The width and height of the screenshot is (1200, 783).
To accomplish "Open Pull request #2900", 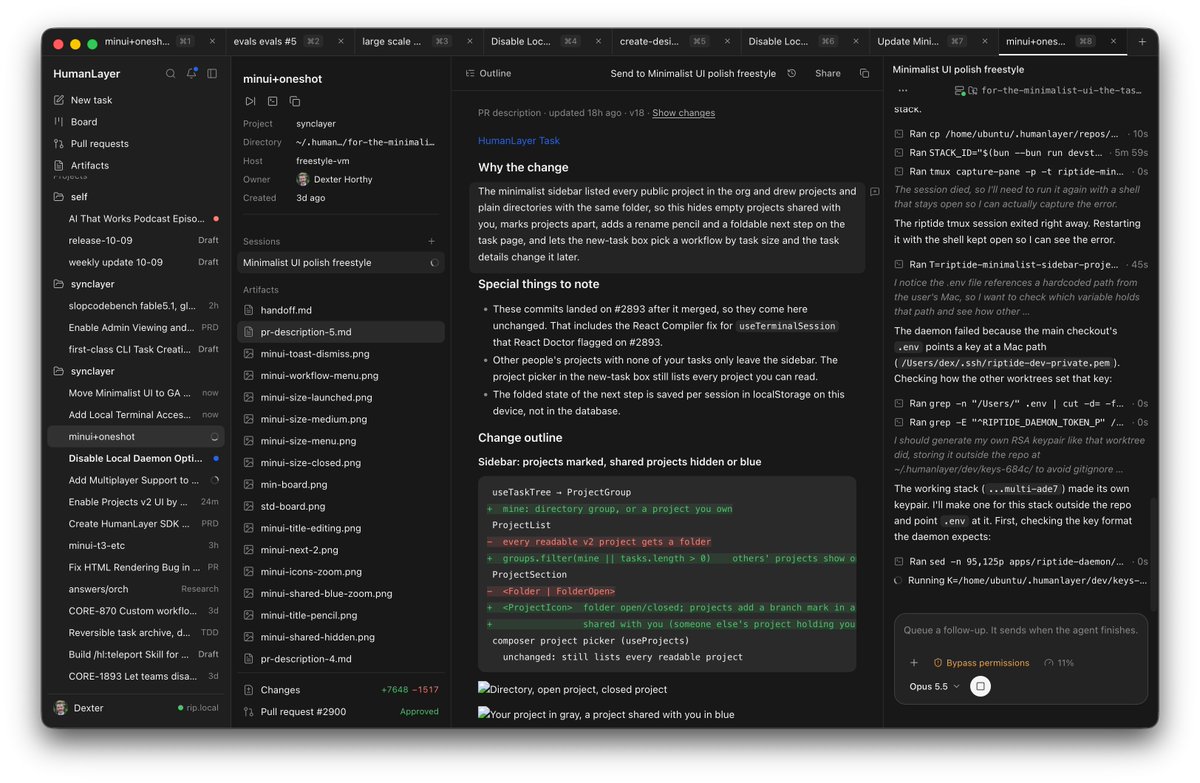I will pos(341,712).
